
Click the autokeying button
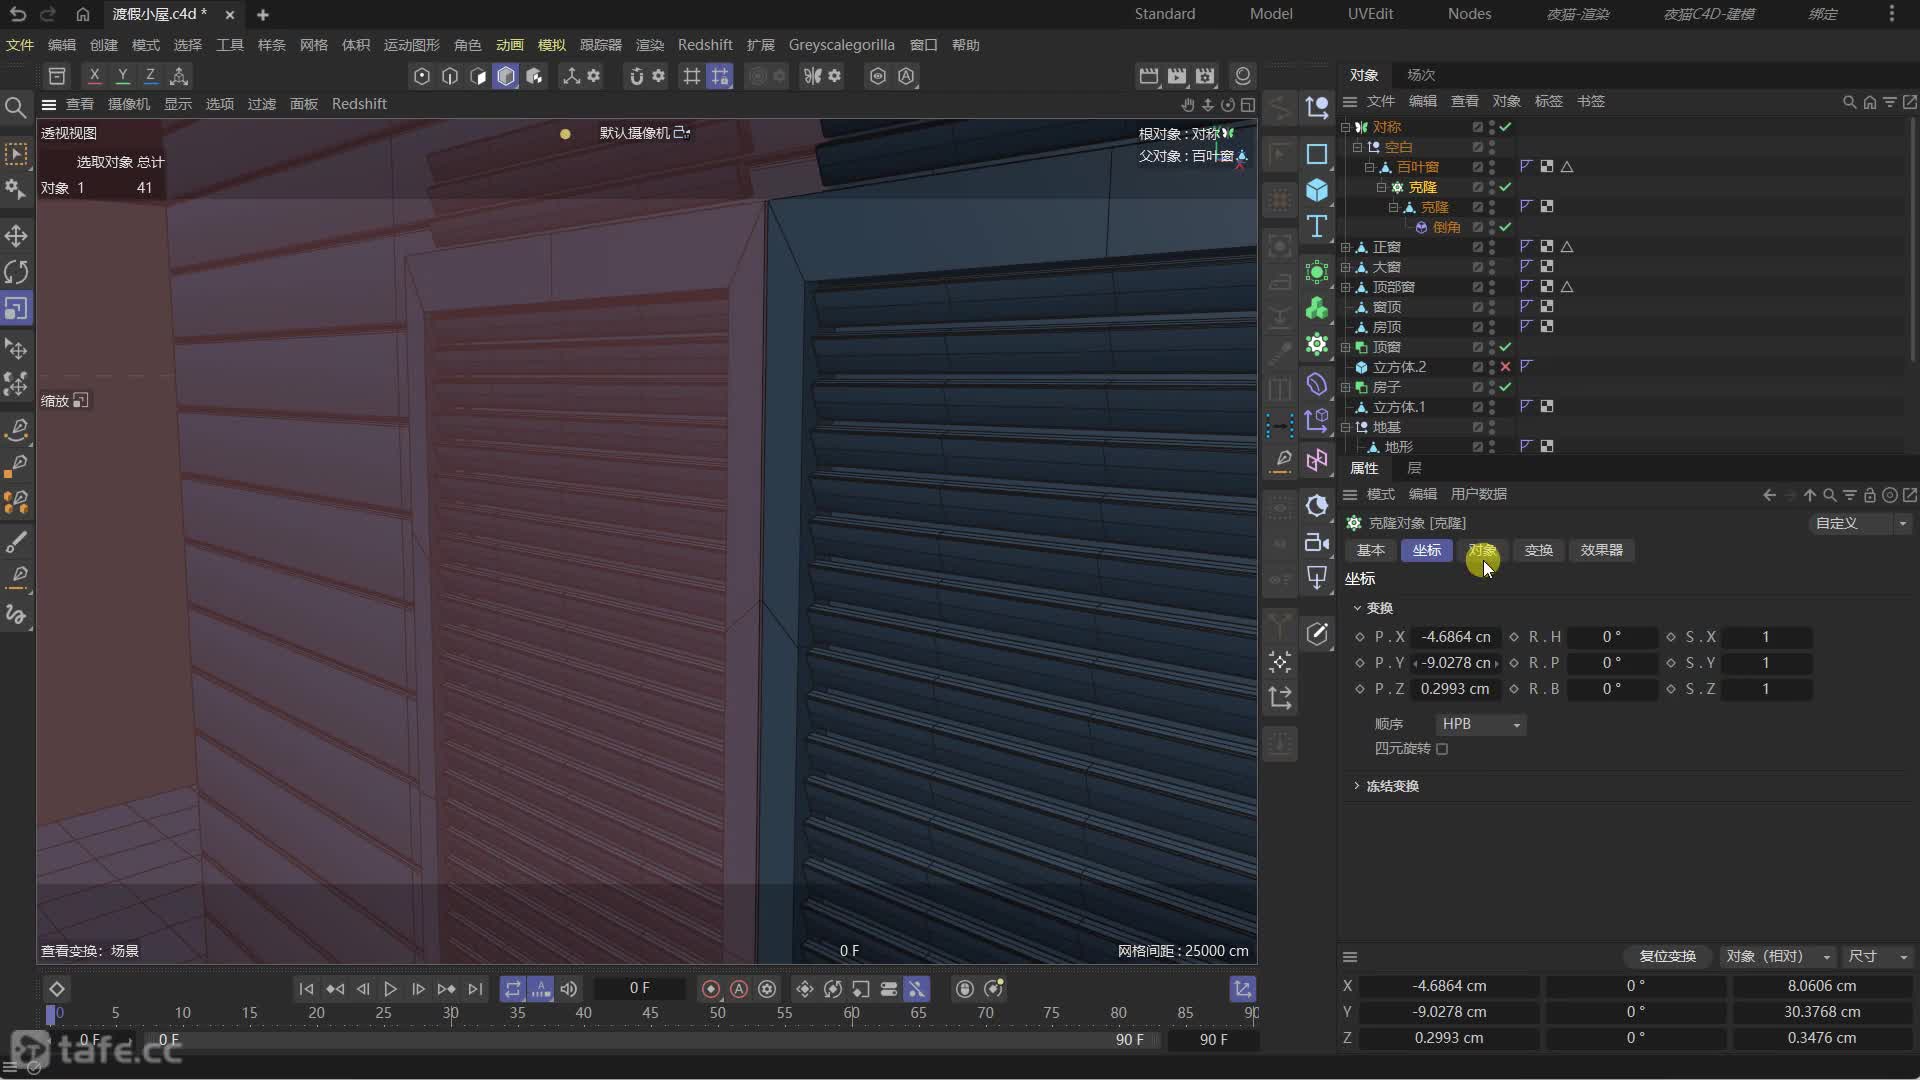point(739,989)
